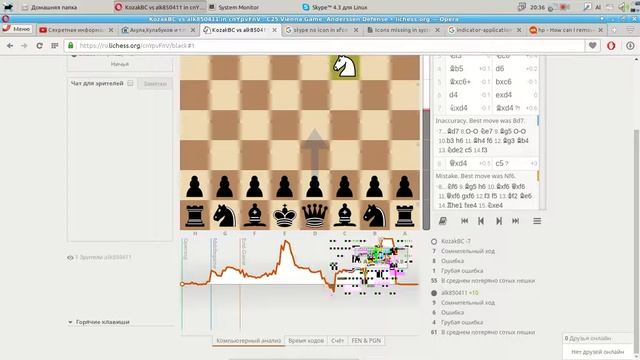
Task: Click the red Opera icon in the toolbar
Action: point(611,46)
